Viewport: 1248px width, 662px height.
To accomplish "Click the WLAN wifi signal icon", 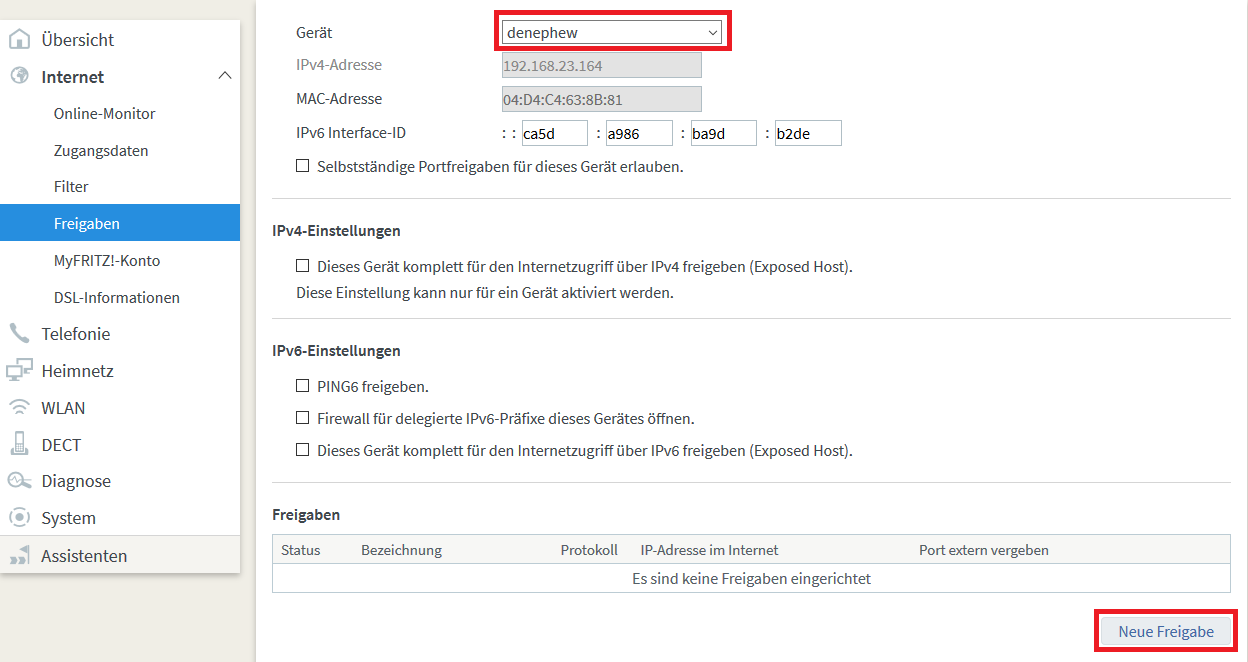I will [x=19, y=408].
